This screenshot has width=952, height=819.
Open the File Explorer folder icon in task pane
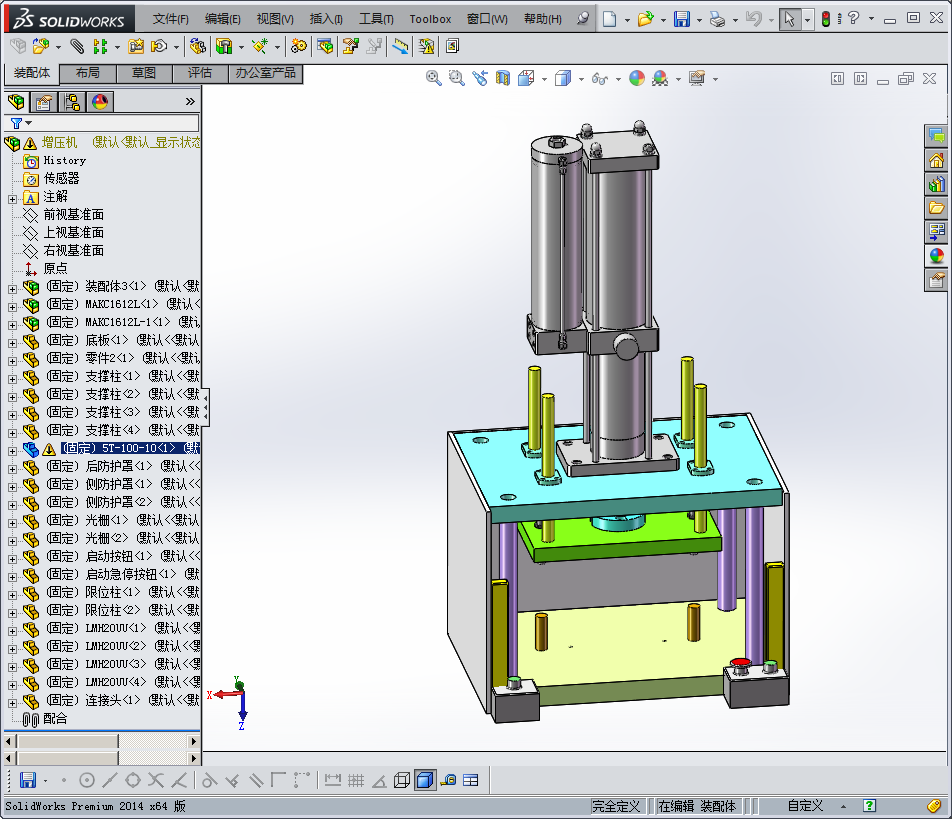click(936, 208)
